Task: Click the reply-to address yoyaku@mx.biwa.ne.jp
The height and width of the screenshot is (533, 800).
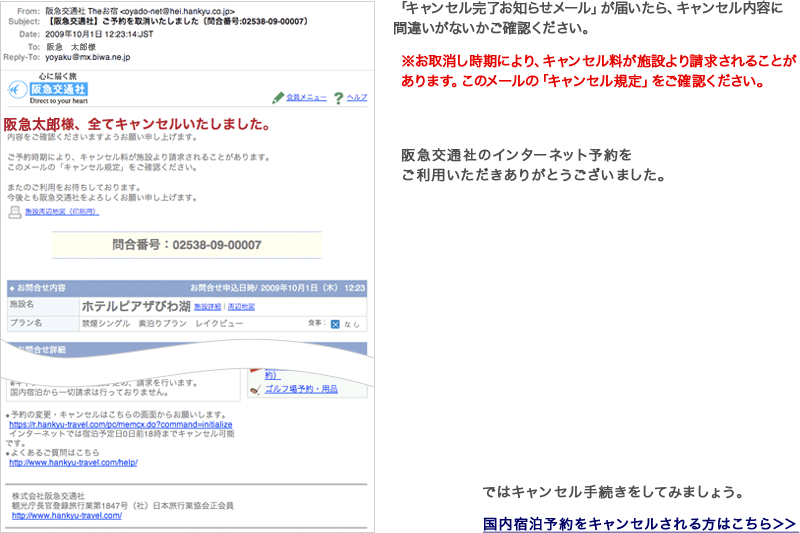Action: [x=87, y=57]
